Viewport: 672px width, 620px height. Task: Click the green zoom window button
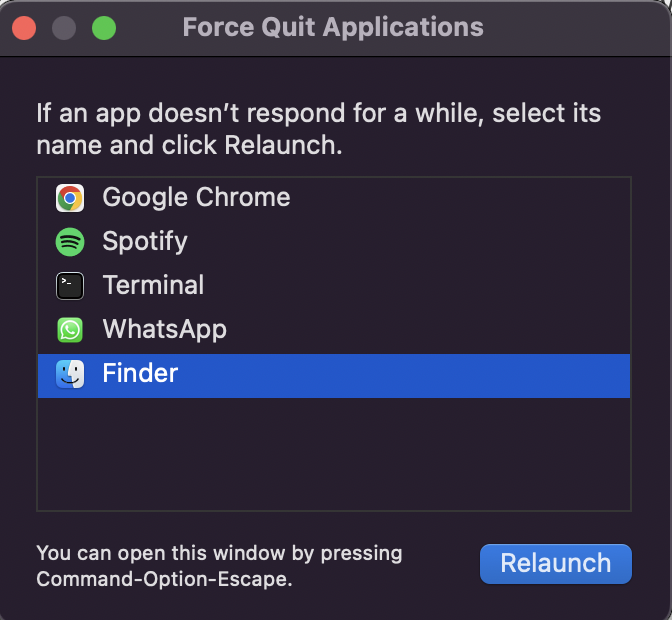click(x=104, y=28)
